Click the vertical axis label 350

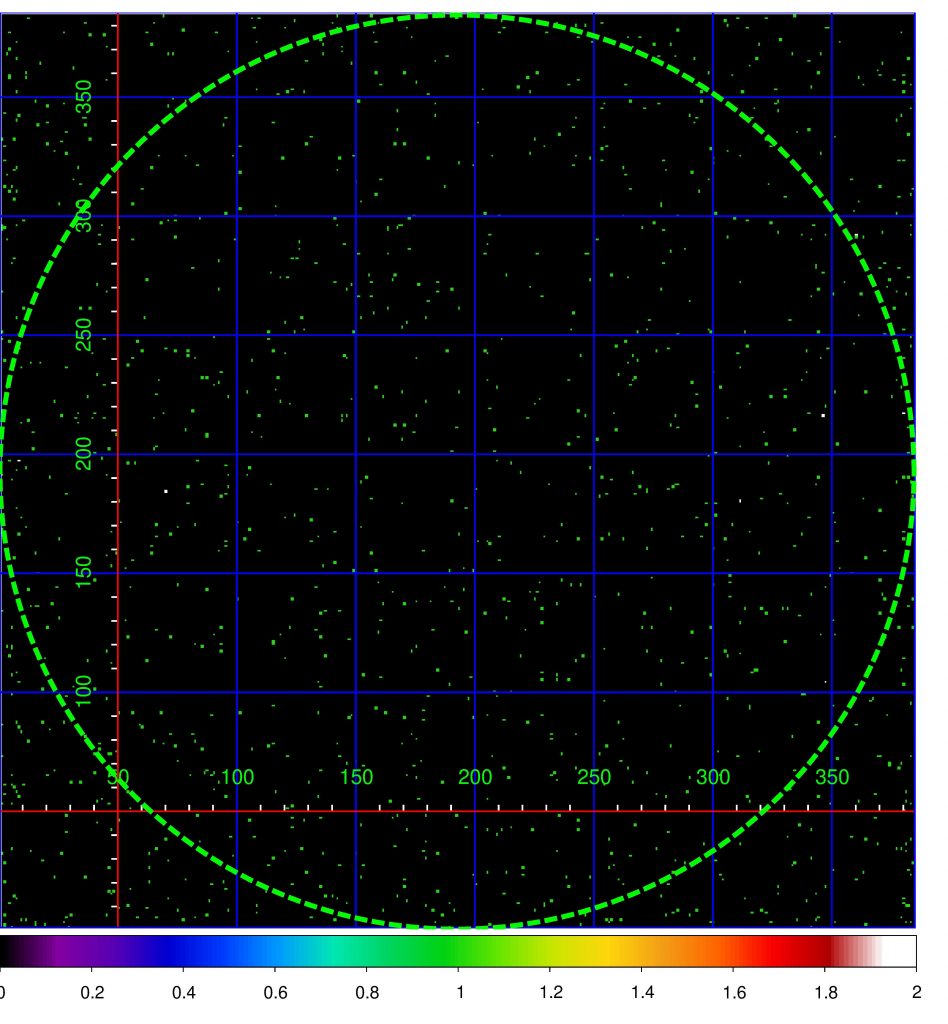[84, 97]
